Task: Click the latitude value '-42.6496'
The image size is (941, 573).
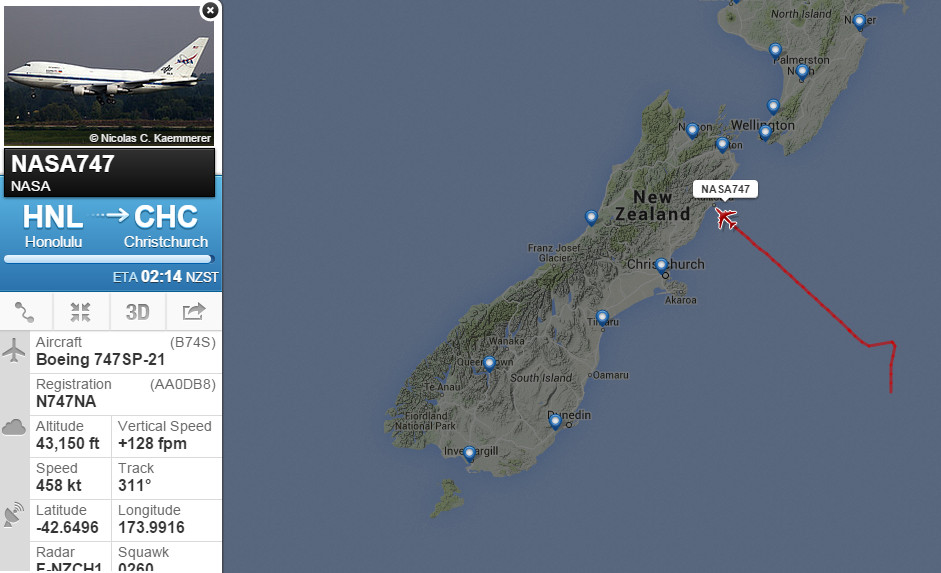Action: tap(67, 527)
